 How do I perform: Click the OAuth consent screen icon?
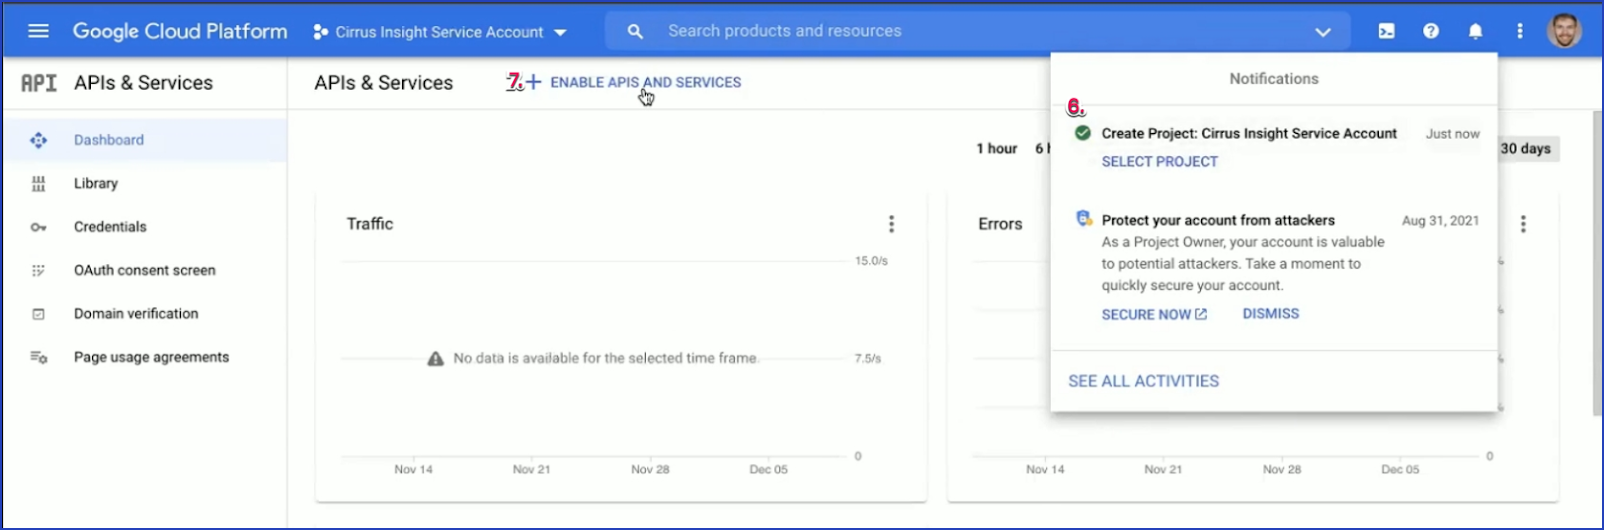38,271
